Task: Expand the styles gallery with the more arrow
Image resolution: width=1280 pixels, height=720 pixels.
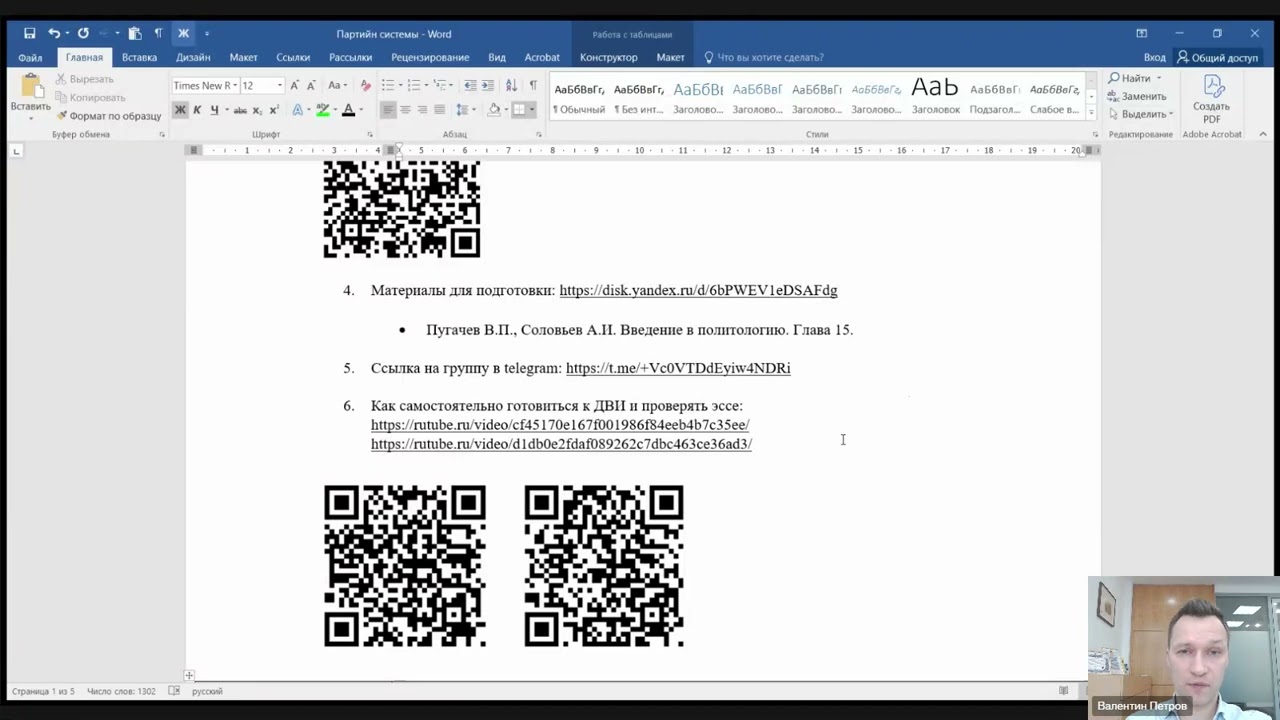Action: click(x=1091, y=113)
